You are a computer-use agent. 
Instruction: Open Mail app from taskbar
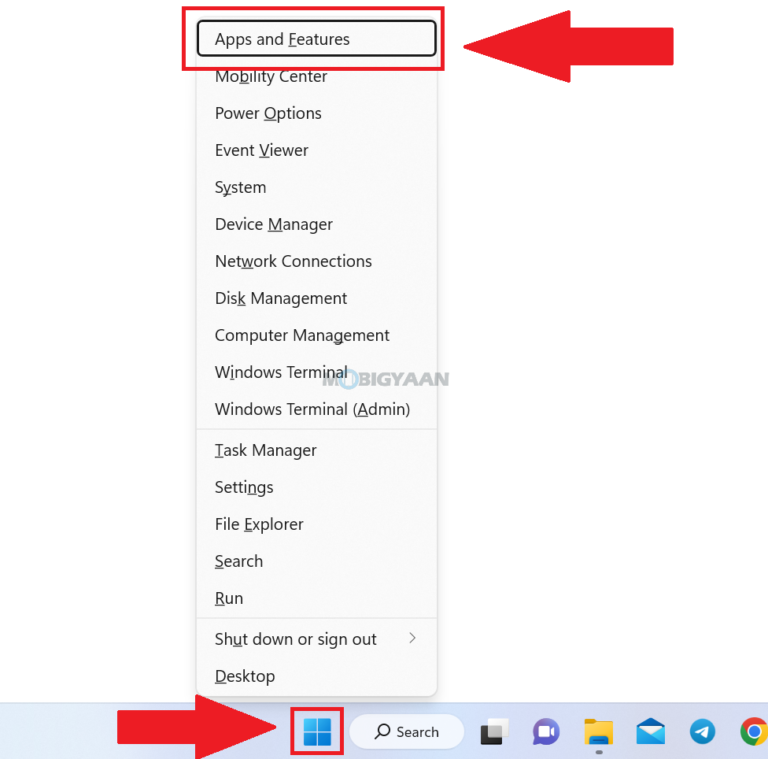click(650, 731)
